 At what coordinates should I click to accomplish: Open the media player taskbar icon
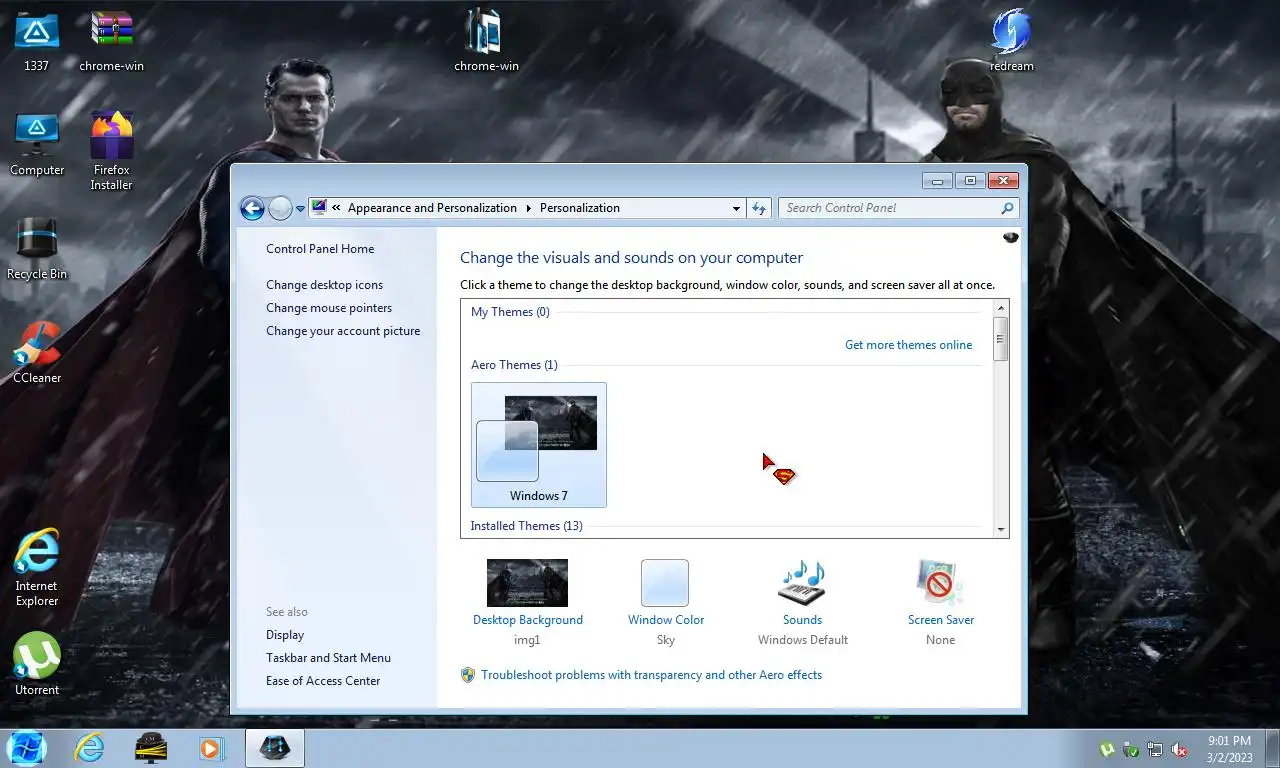211,748
